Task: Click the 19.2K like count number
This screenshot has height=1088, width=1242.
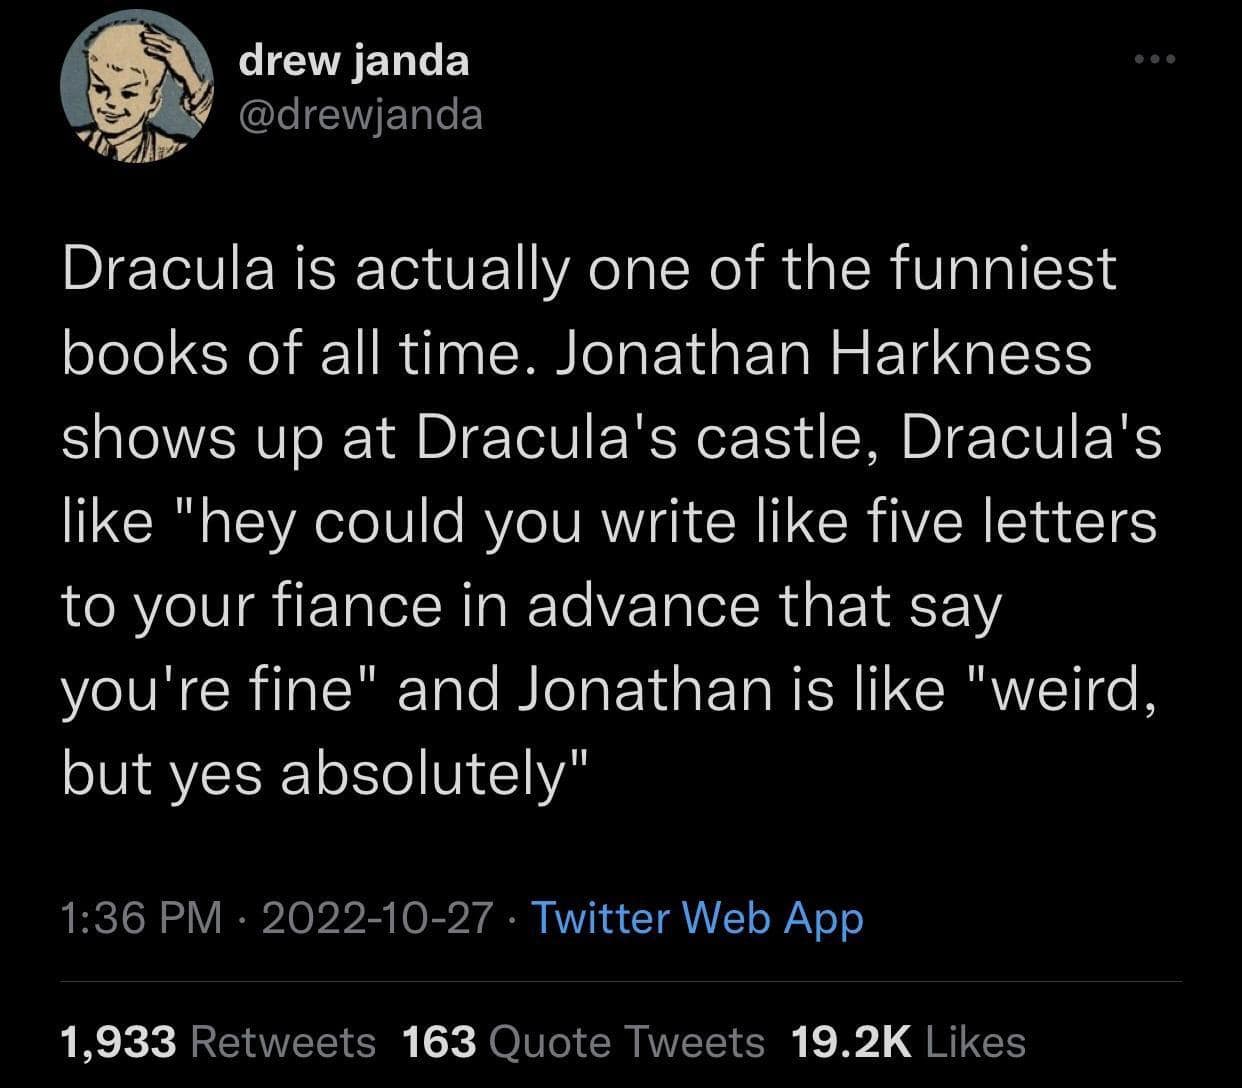Action: pyautogui.click(x=851, y=1042)
